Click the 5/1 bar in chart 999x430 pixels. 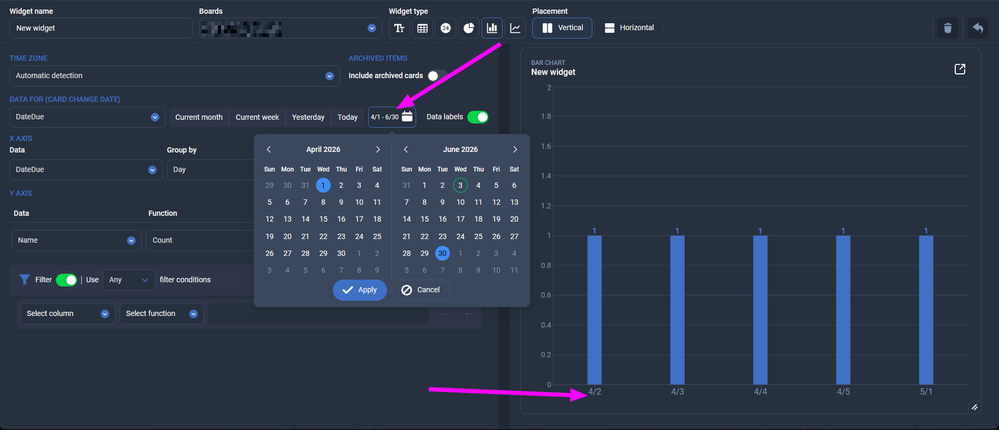tap(926, 310)
